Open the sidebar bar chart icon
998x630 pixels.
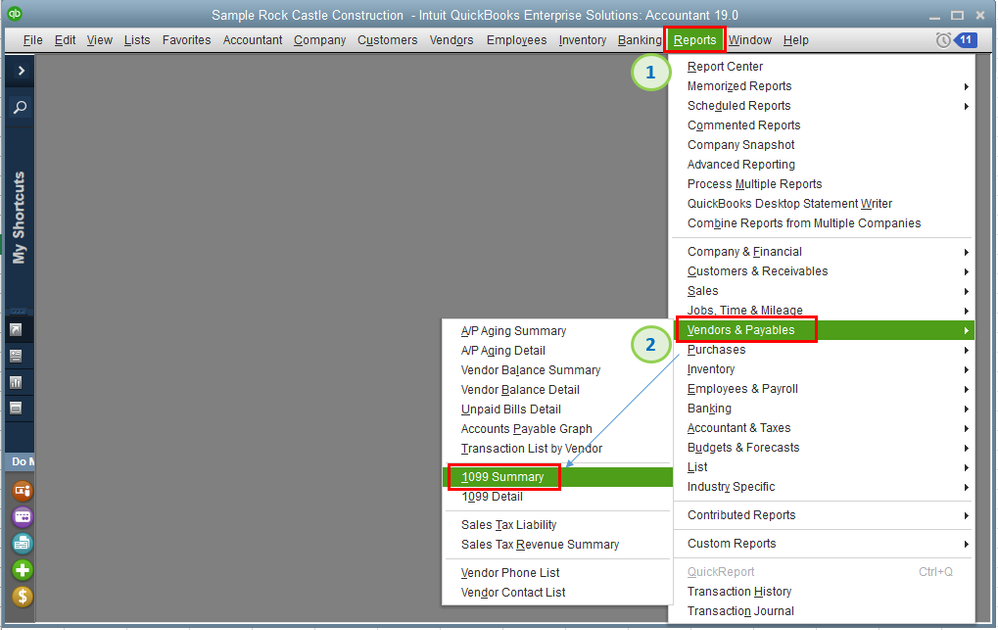[16, 382]
